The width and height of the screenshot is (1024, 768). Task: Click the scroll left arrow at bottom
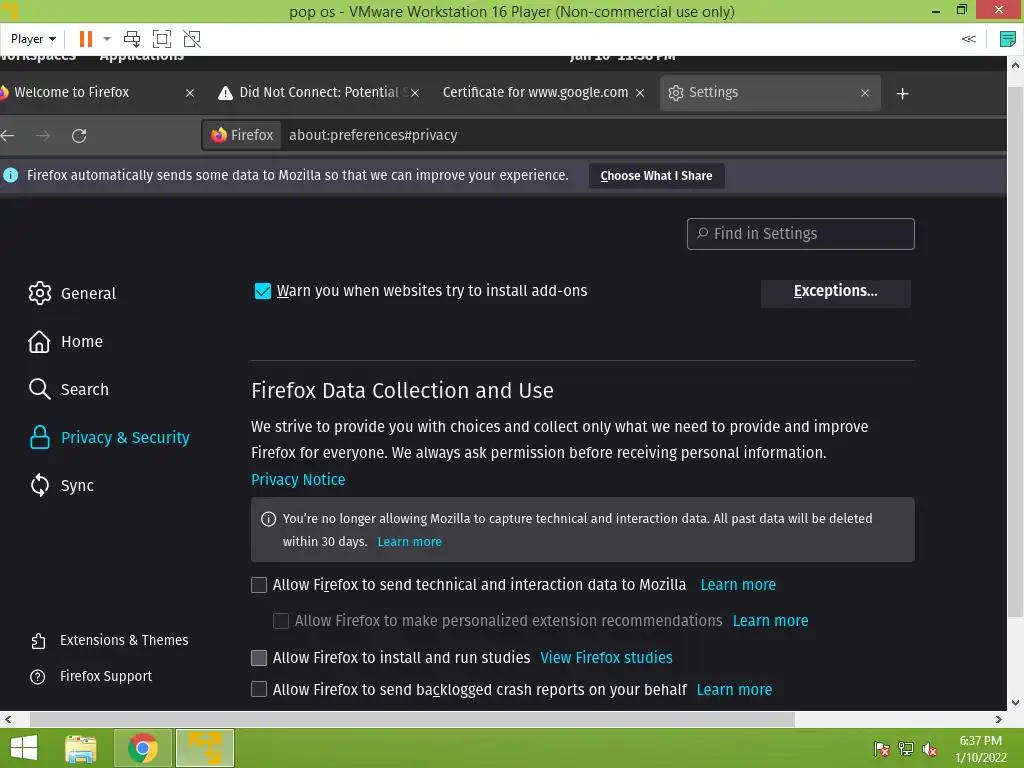click(x=8, y=720)
